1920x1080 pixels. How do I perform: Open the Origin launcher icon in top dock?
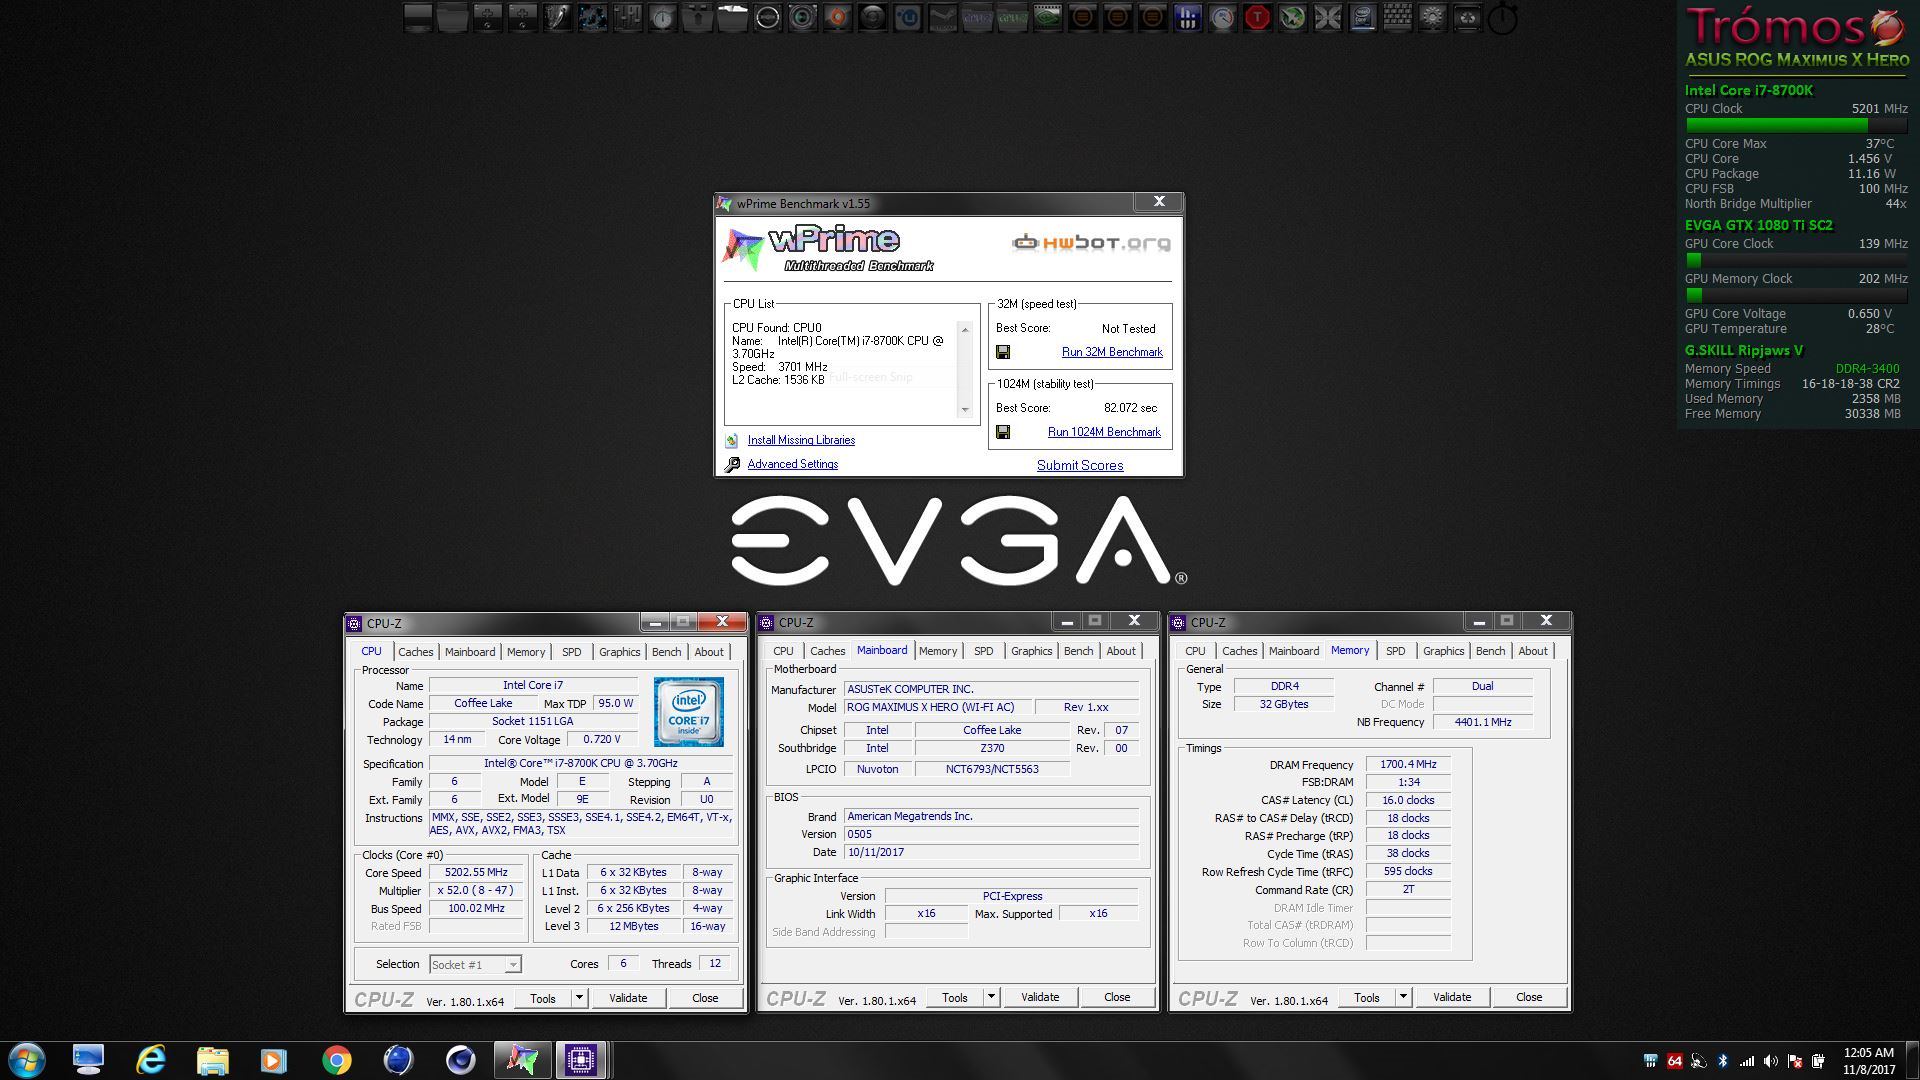837,17
